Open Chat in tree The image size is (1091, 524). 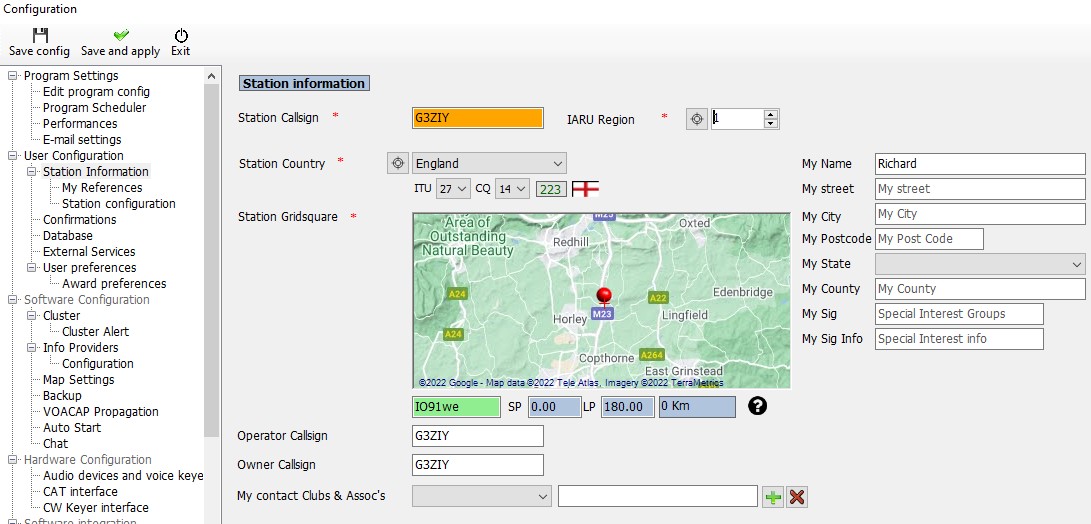[56, 443]
